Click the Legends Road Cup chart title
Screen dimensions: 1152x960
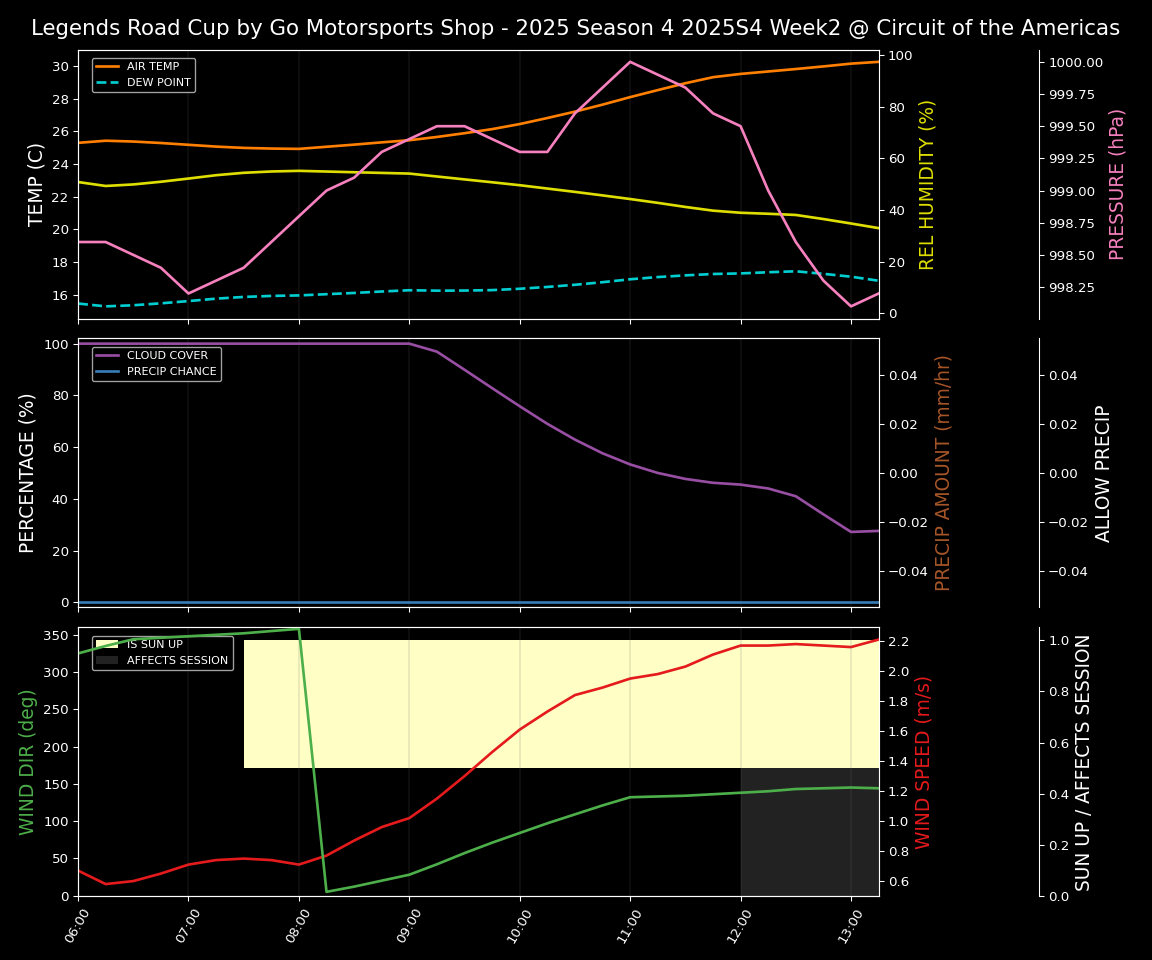tap(575, 28)
